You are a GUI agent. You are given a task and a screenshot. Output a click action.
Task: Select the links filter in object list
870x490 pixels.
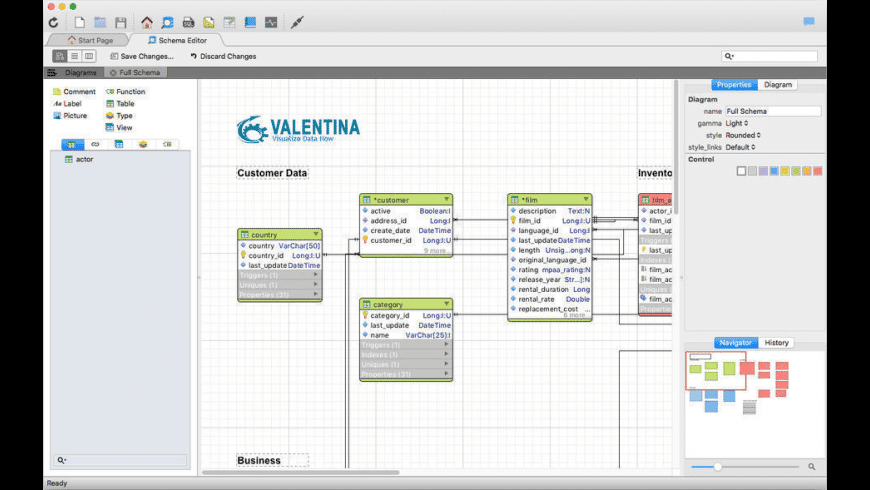coord(95,144)
